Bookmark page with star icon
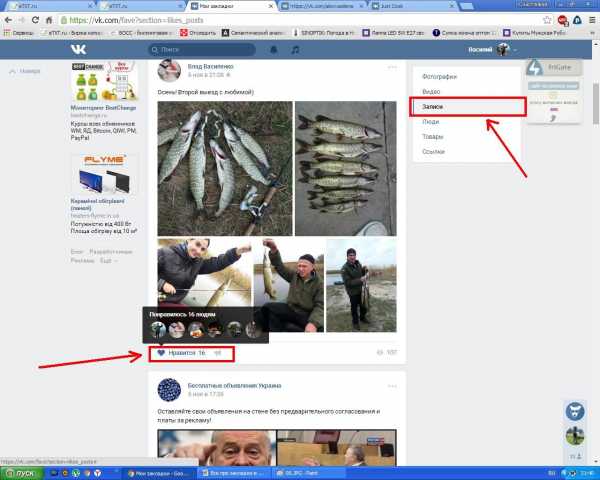Screen dimensions: 600x480 pyautogui.click(x=547, y=20)
